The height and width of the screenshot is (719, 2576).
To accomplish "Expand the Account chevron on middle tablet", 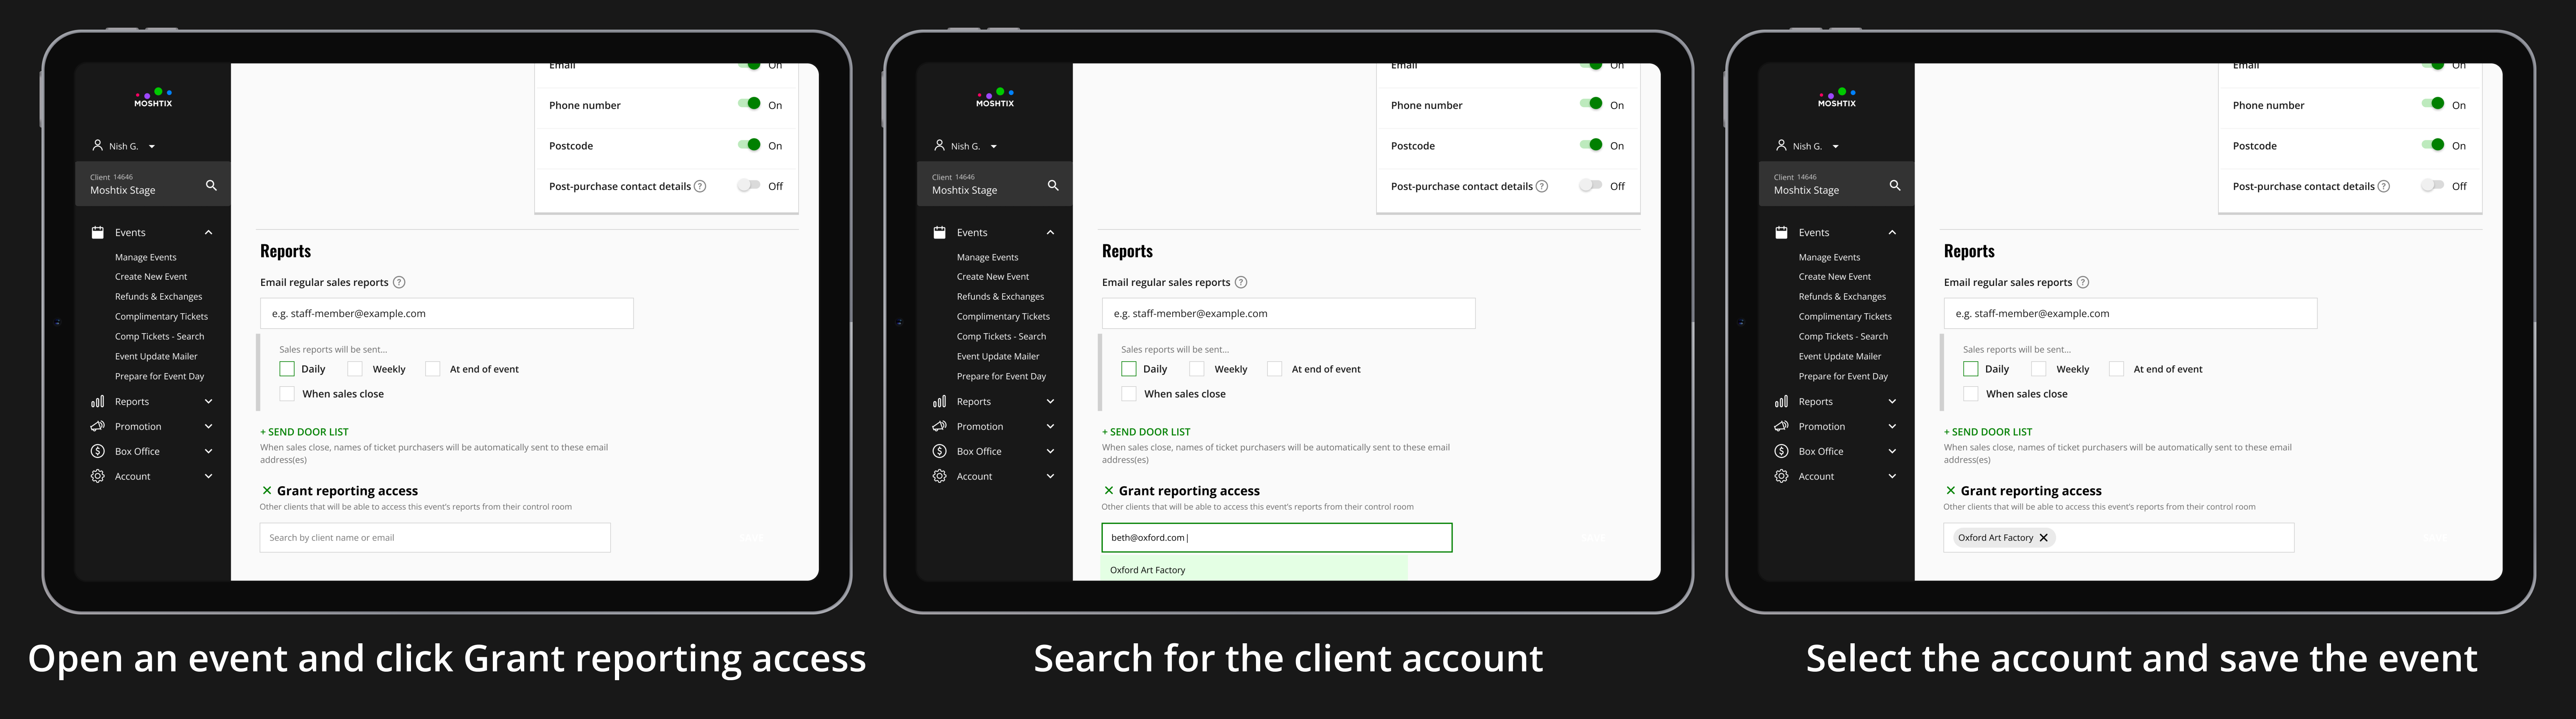I will pos(1050,476).
